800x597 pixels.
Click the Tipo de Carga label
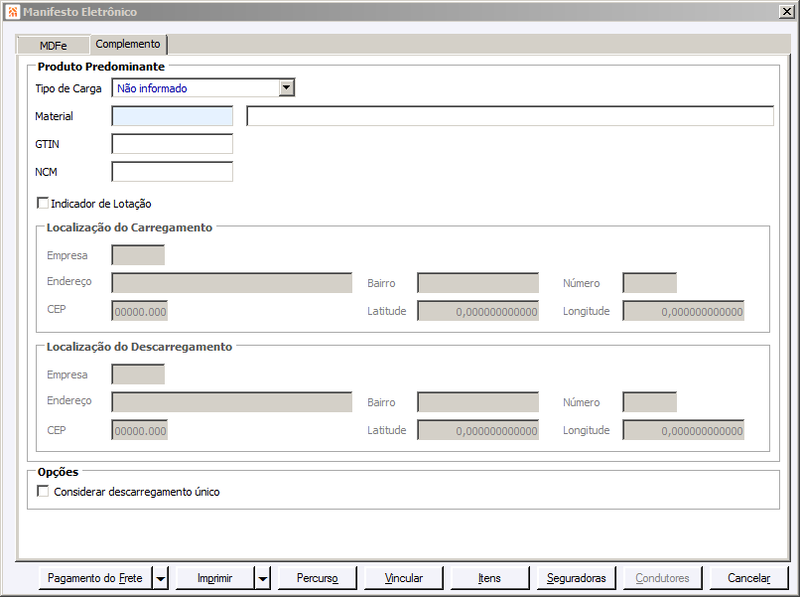pyautogui.click(x=68, y=88)
